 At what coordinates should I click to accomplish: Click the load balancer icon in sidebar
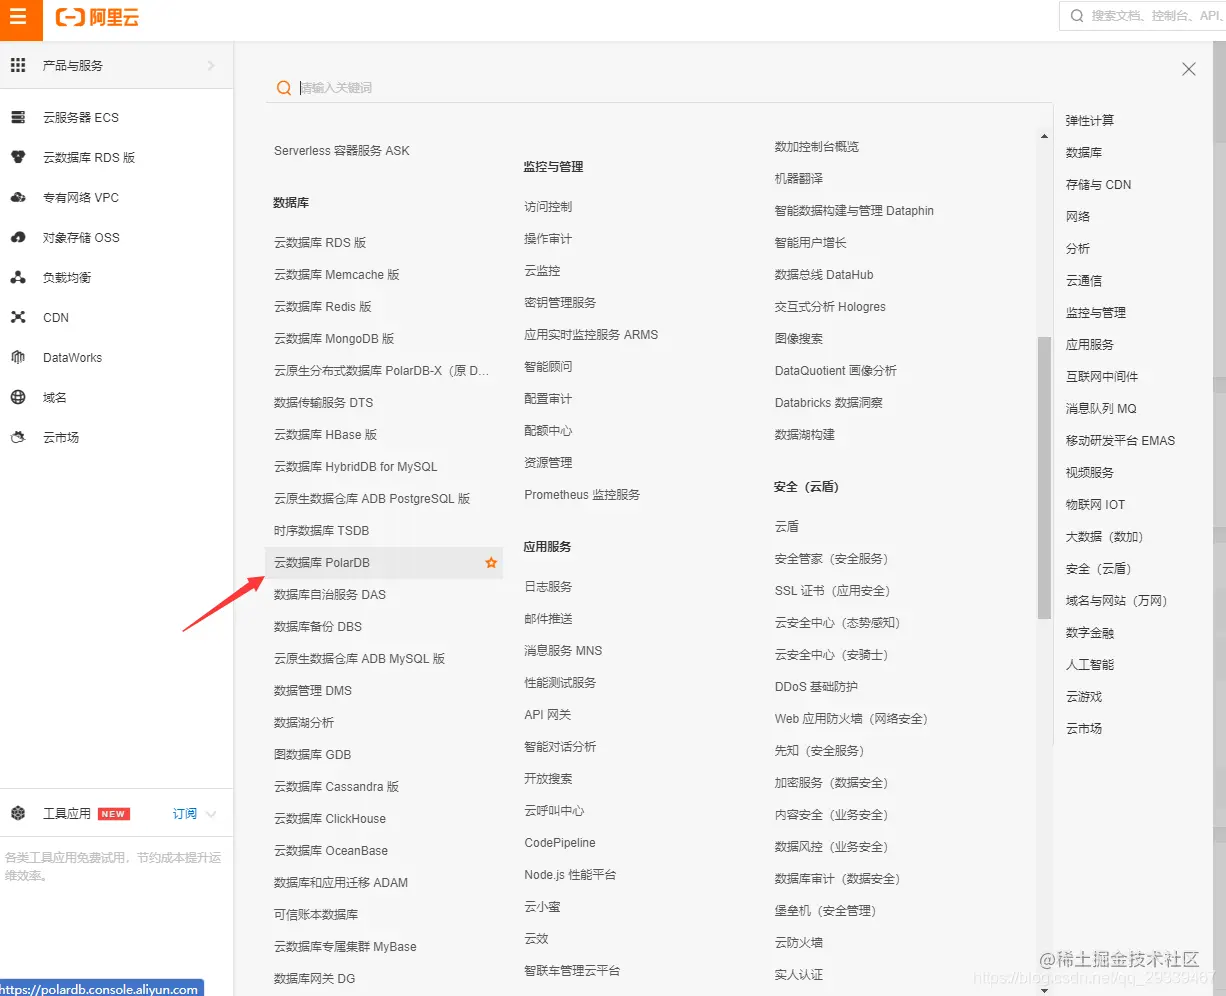(18, 277)
